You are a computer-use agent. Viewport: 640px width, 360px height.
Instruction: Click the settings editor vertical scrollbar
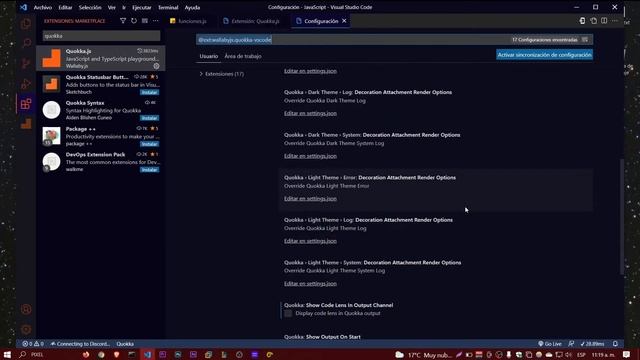coord(622,216)
